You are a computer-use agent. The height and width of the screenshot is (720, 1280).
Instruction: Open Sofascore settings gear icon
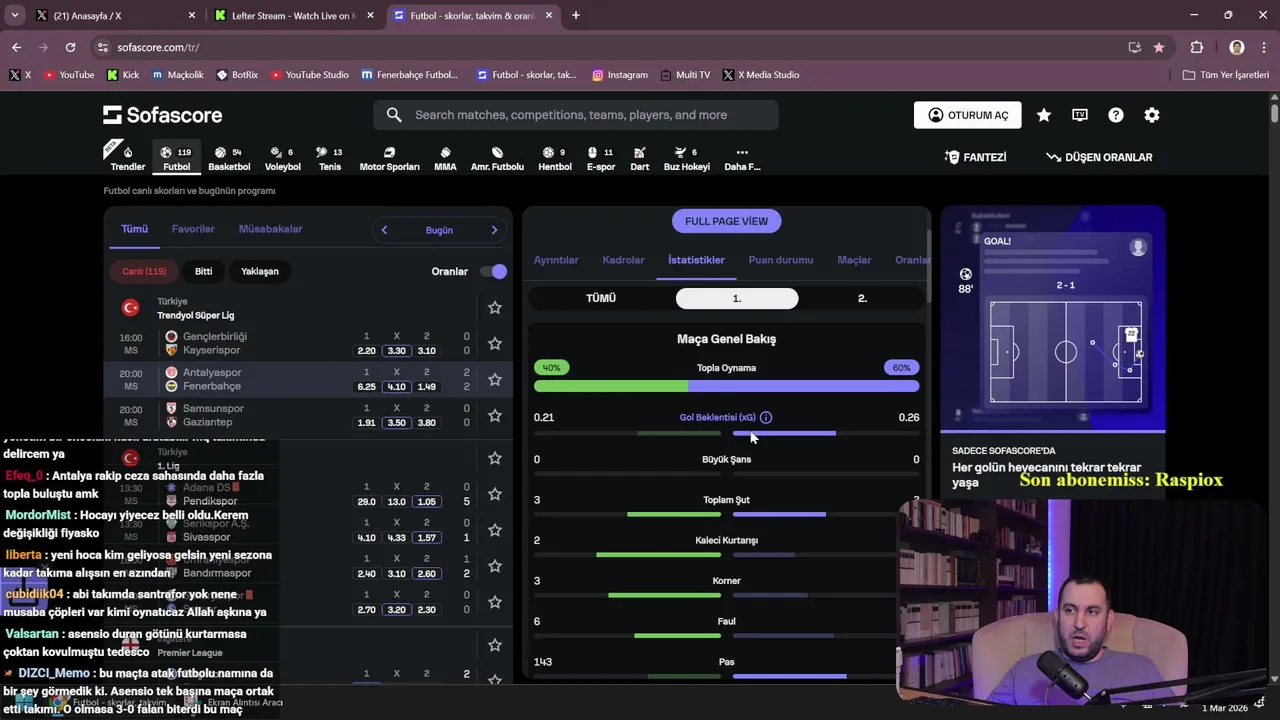pos(1152,115)
